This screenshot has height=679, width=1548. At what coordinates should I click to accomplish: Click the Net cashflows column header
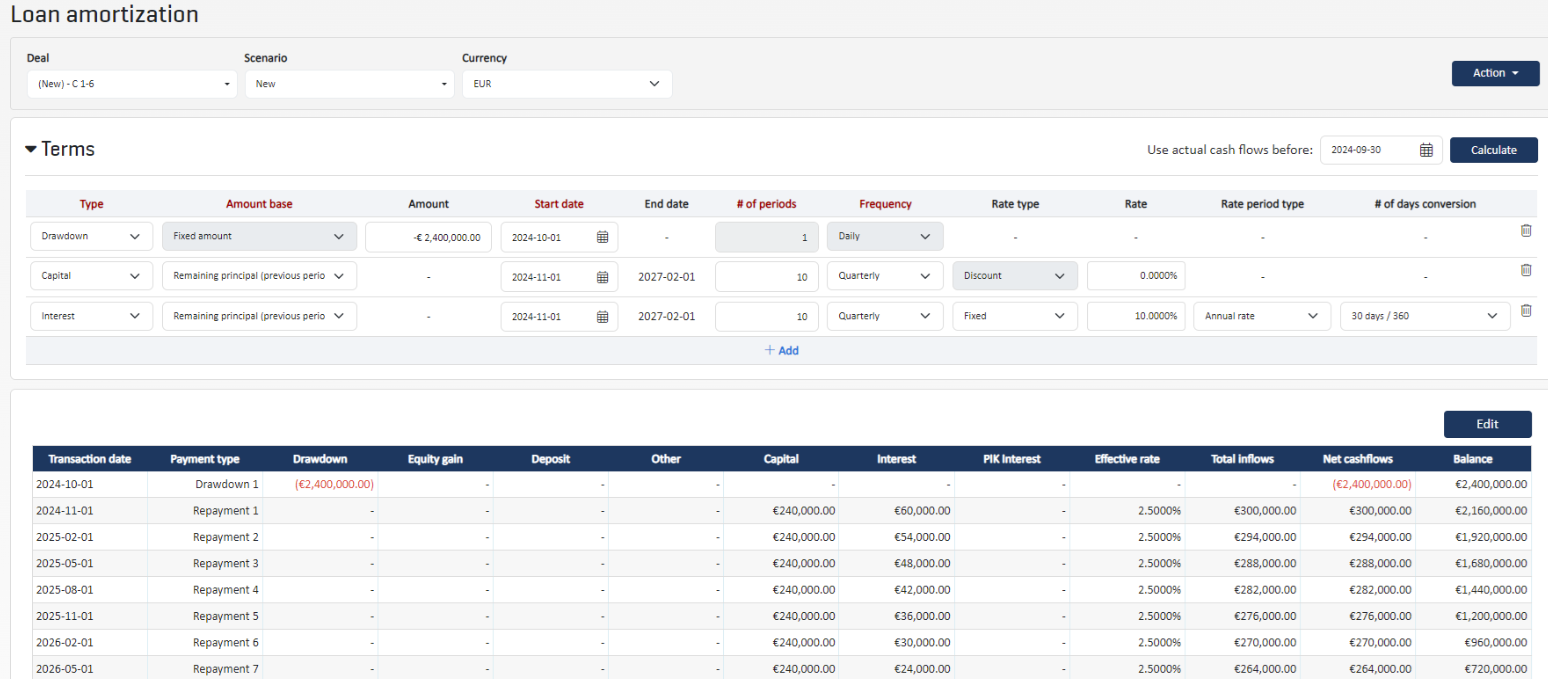(1357, 459)
